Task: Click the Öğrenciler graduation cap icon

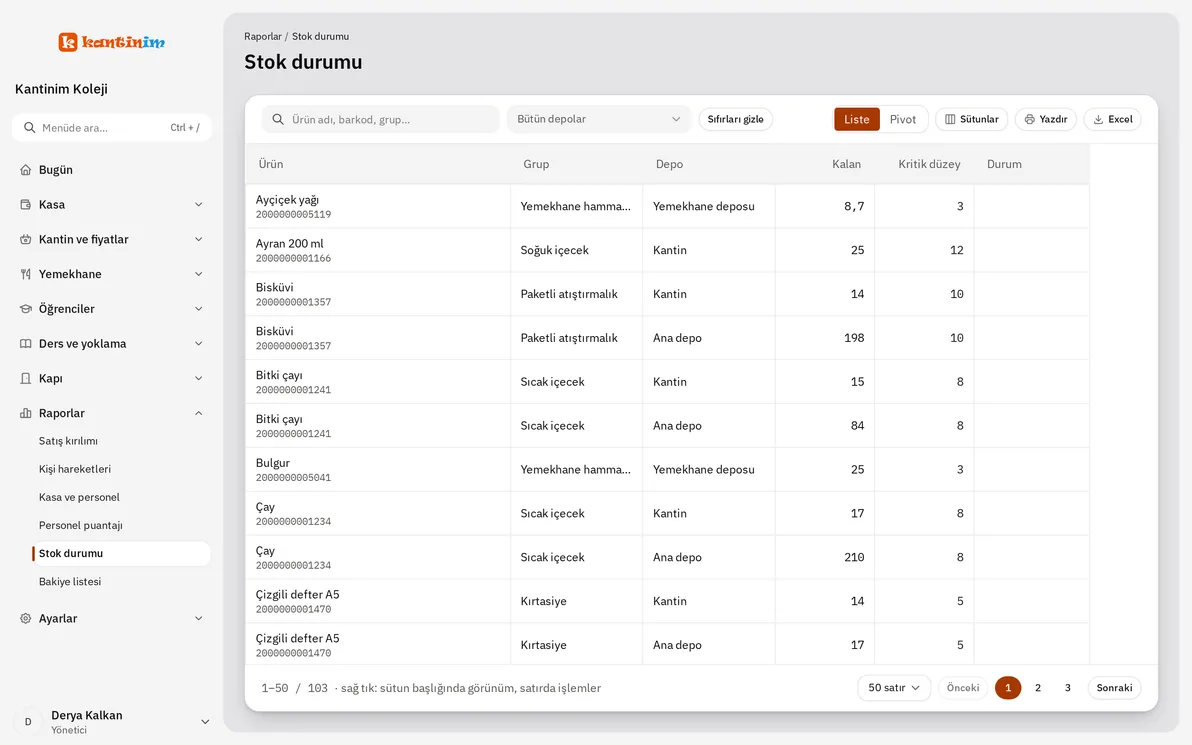Action: coord(26,309)
